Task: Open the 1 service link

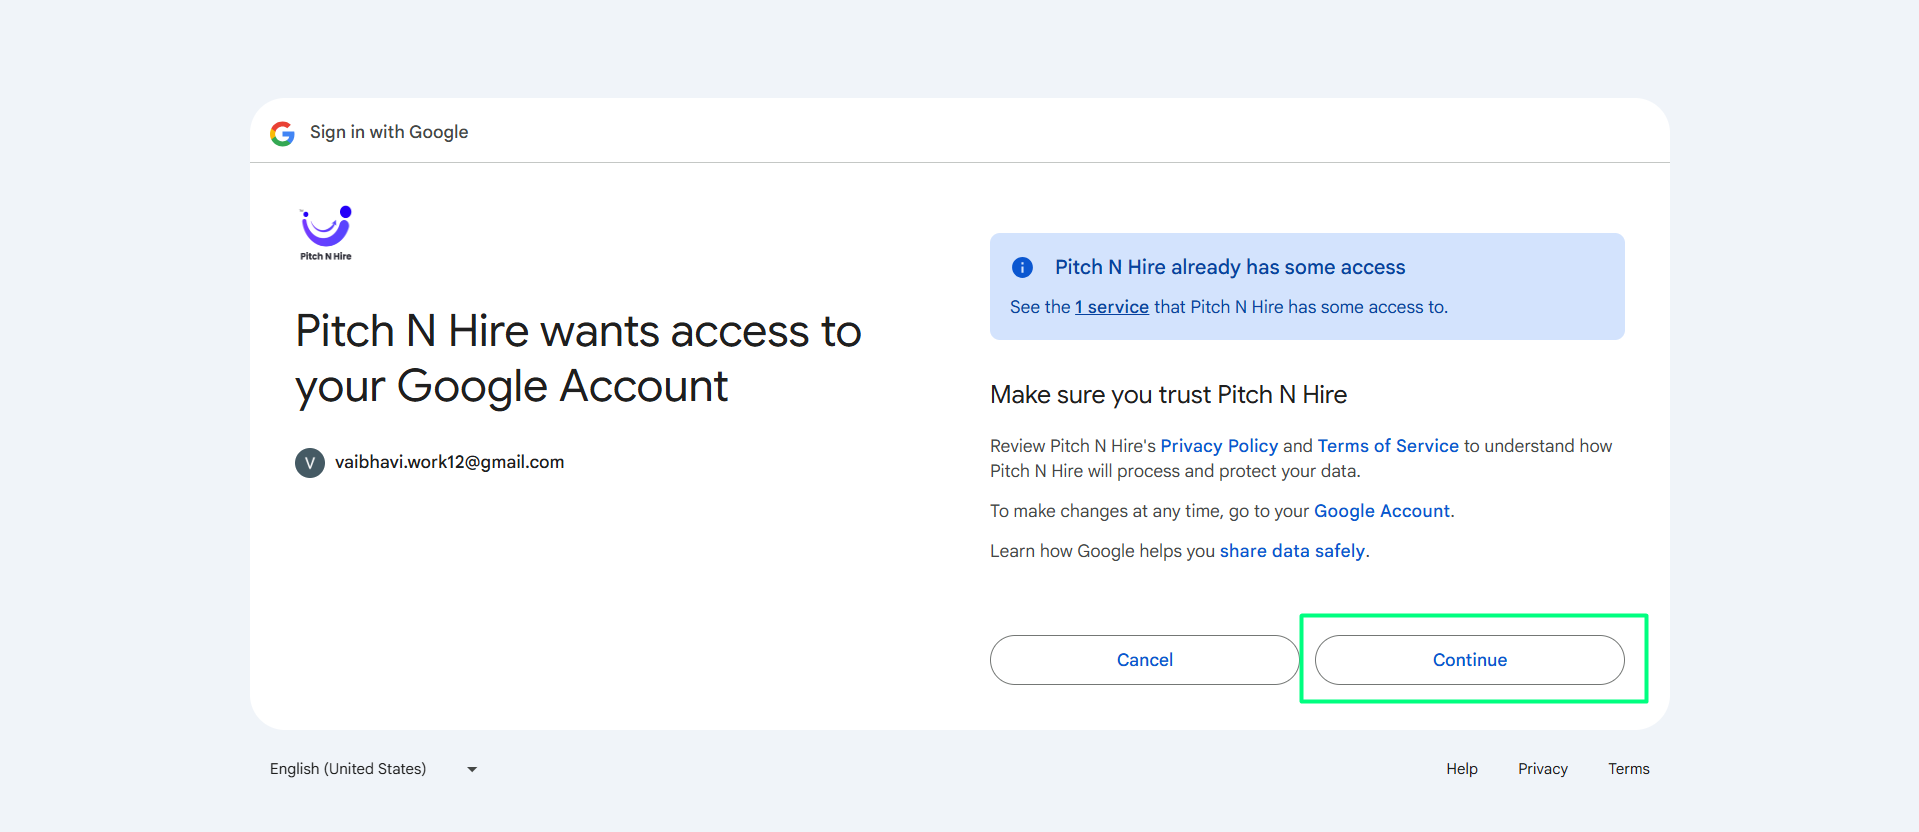Action: (x=1112, y=307)
